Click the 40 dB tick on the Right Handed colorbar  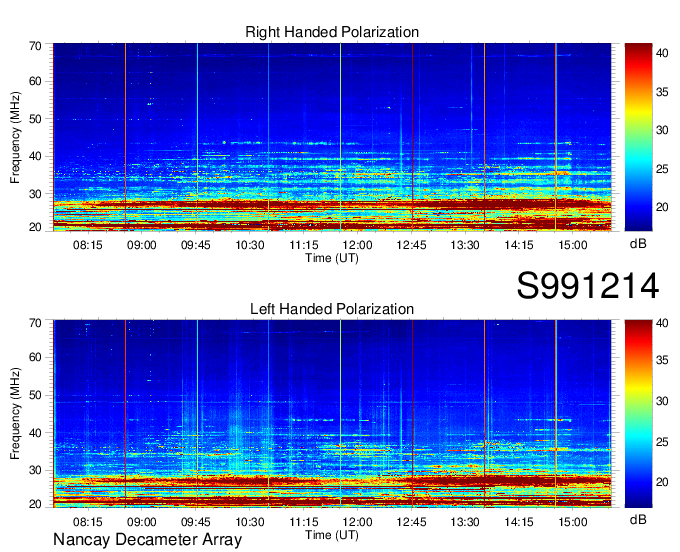click(x=662, y=53)
